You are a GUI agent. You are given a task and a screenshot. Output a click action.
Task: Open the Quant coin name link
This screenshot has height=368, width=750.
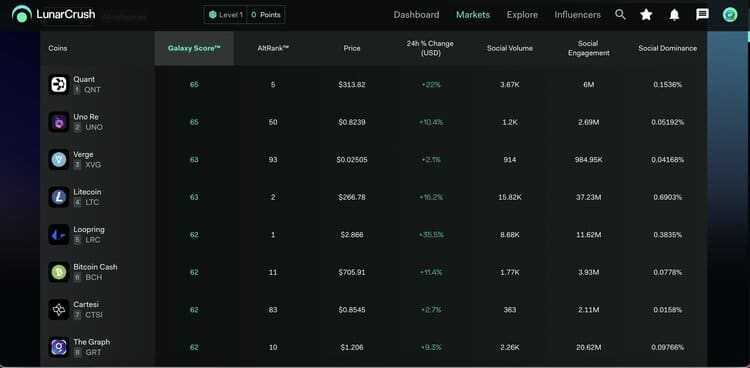(x=84, y=79)
